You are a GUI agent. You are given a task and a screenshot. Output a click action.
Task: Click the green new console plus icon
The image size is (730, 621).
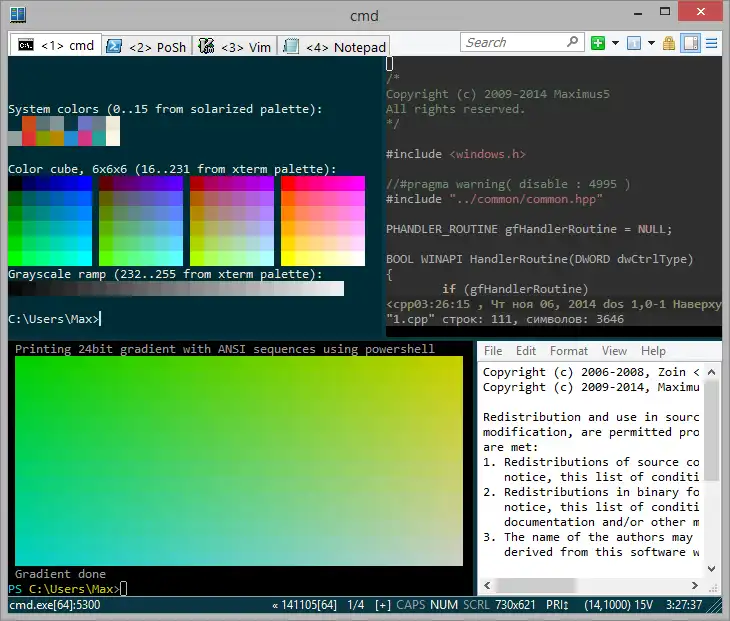click(598, 43)
